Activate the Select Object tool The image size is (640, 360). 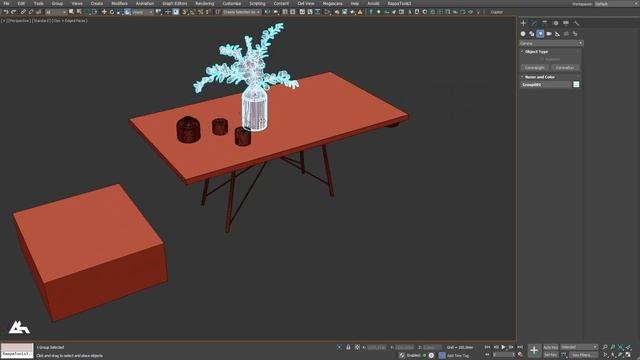71,12
